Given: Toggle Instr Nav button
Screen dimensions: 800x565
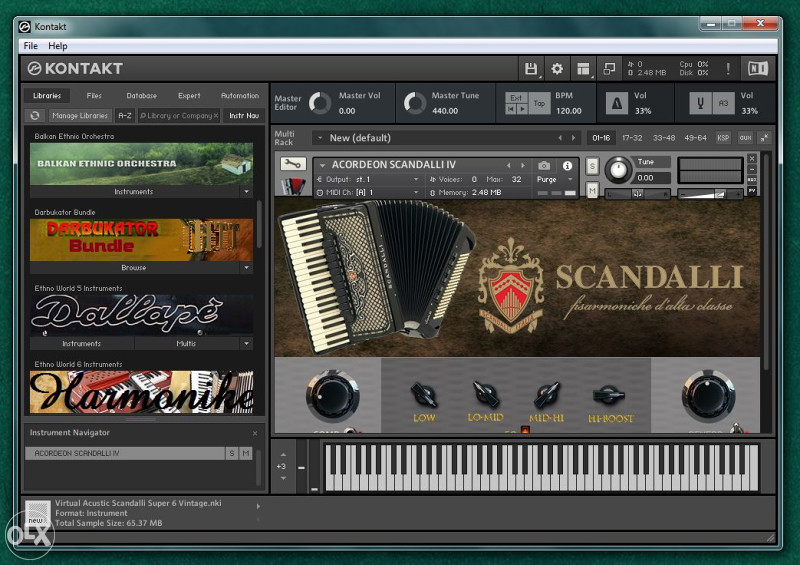Looking at the screenshot, I should point(244,116).
